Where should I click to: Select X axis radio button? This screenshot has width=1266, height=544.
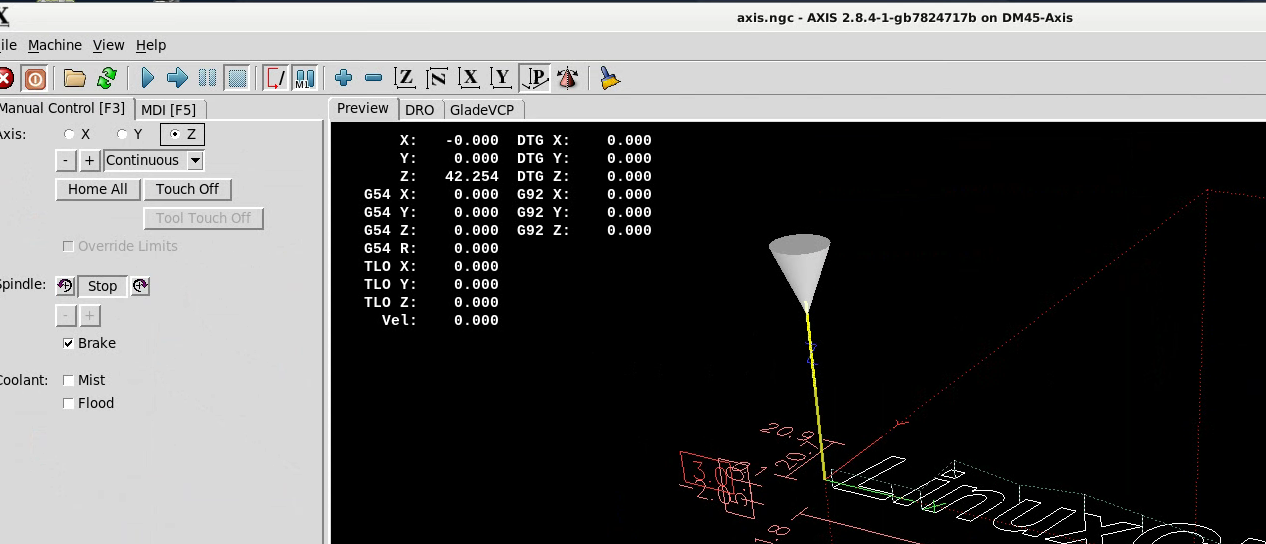tap(69, 134)
